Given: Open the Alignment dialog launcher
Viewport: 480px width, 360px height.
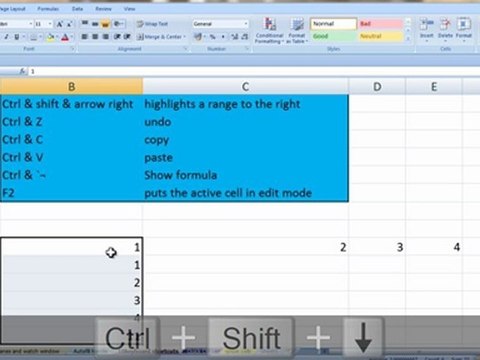Looking at the screenshot, I should click(185, 49).
